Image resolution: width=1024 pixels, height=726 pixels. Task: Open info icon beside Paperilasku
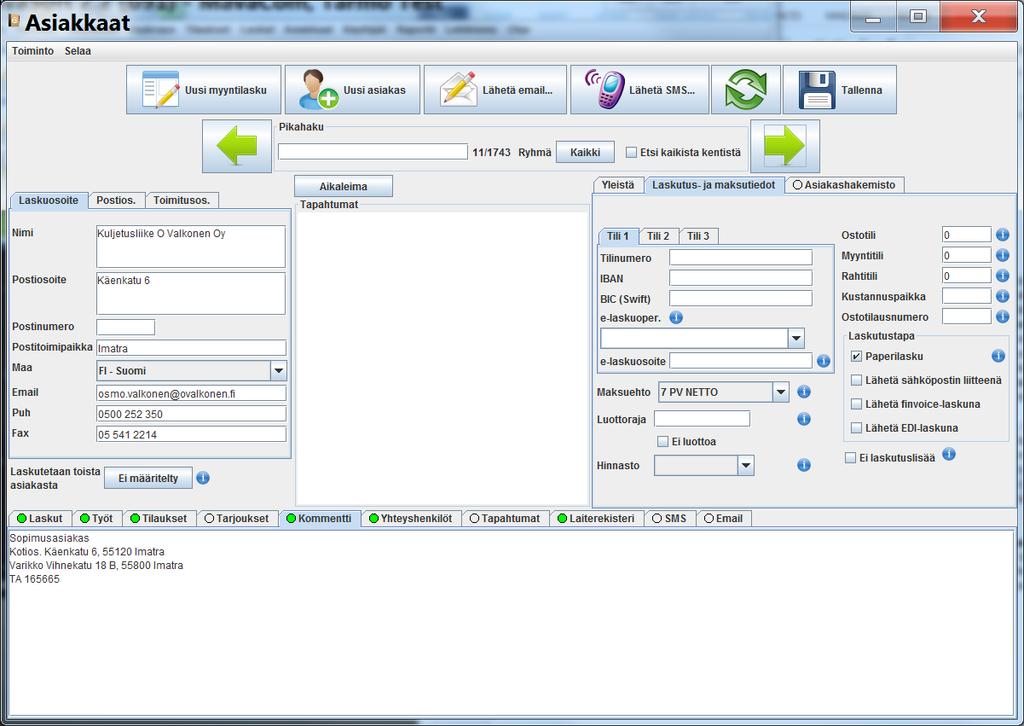pos(998,356)
